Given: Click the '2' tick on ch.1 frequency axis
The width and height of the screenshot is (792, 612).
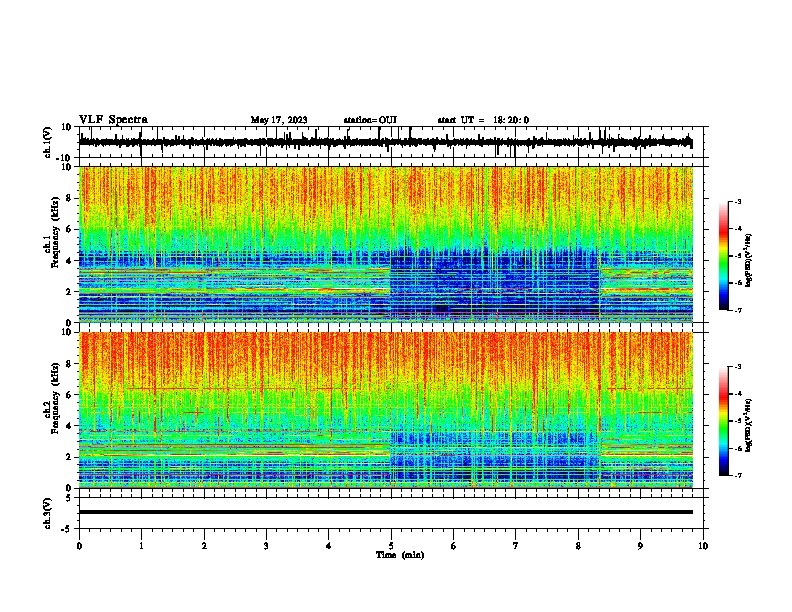Looking at the screenshot, I should pos(69,292).
